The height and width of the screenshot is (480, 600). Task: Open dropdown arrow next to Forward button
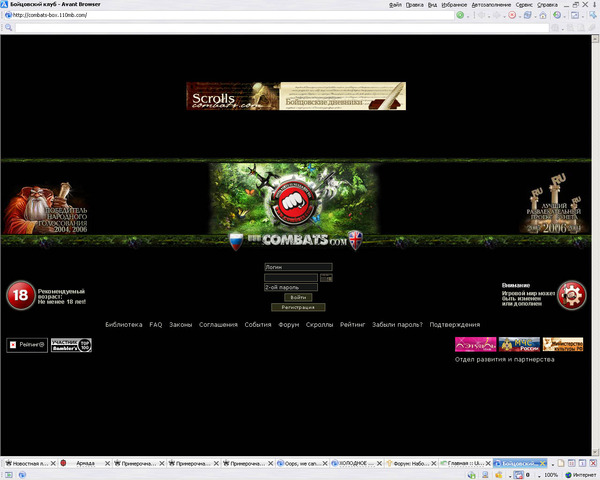tap(504, 16)
